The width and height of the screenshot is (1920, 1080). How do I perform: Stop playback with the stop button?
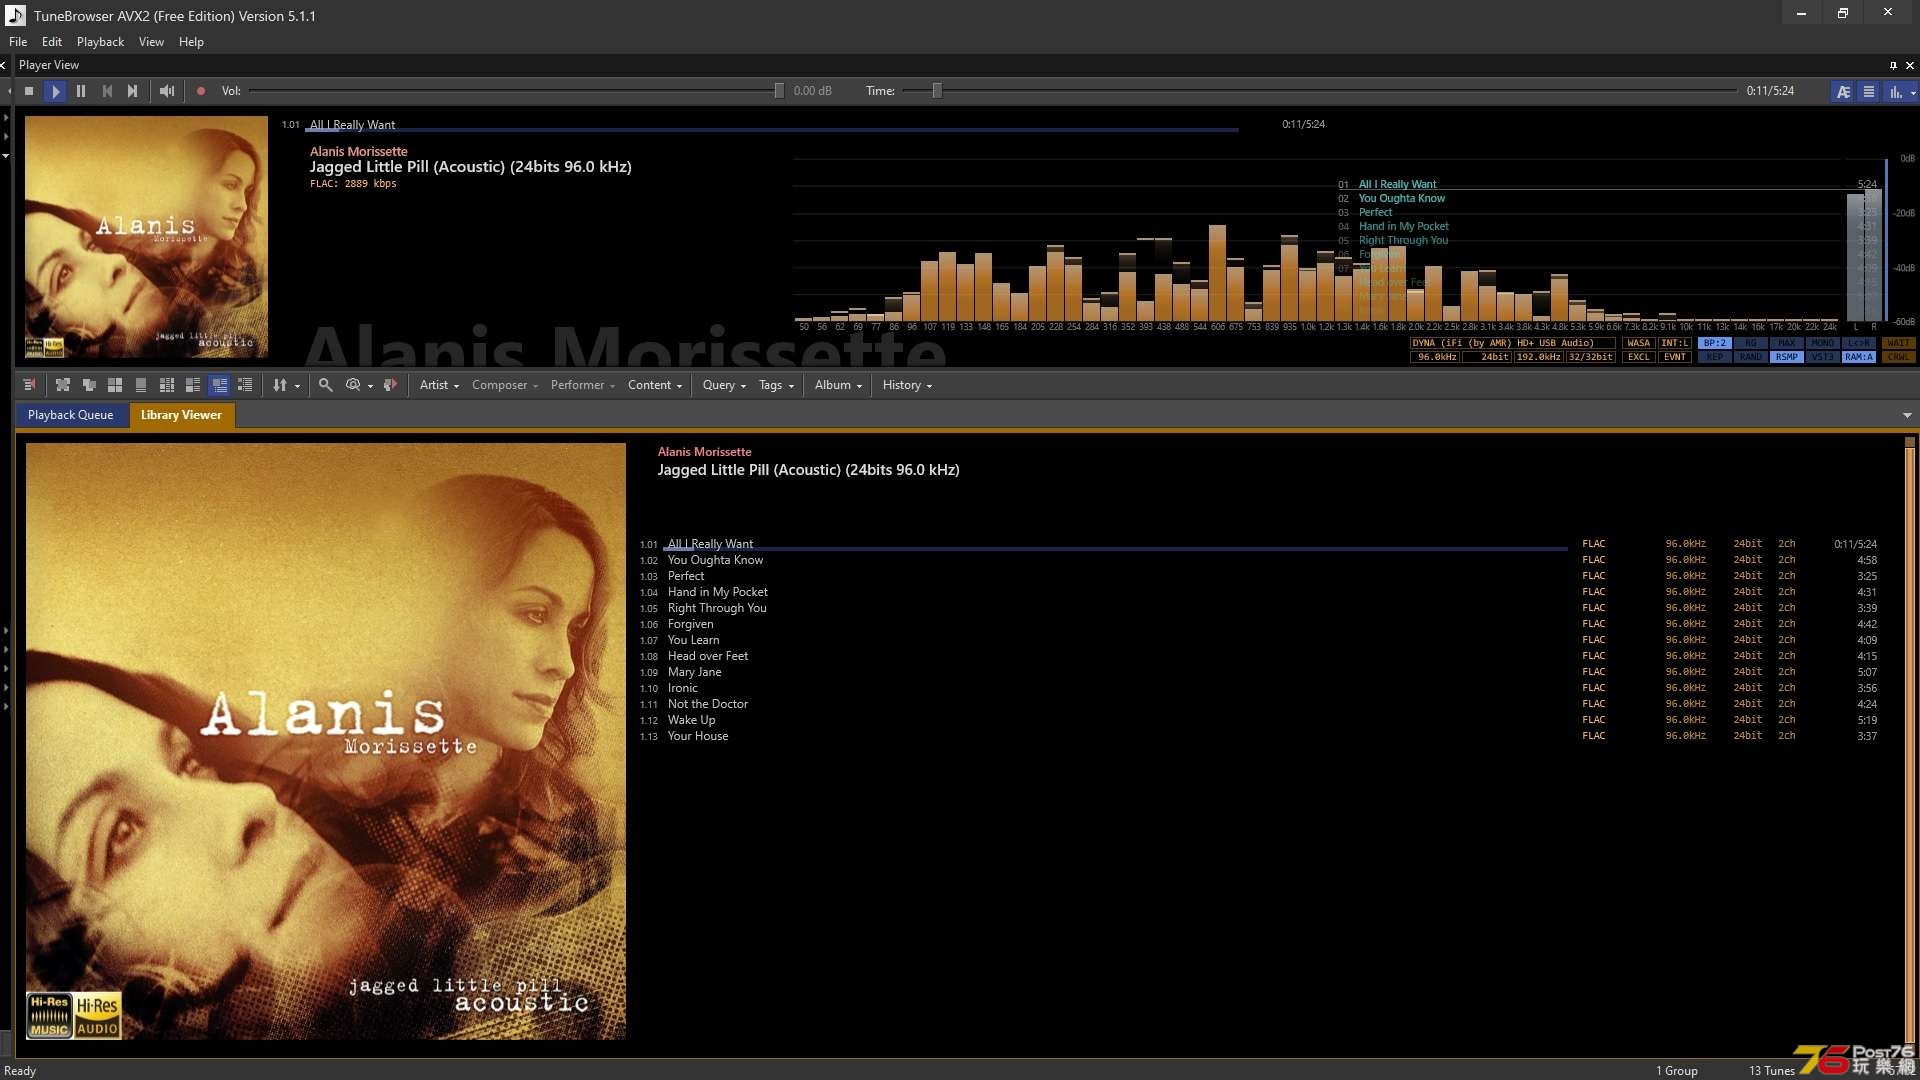coord(29,91)
